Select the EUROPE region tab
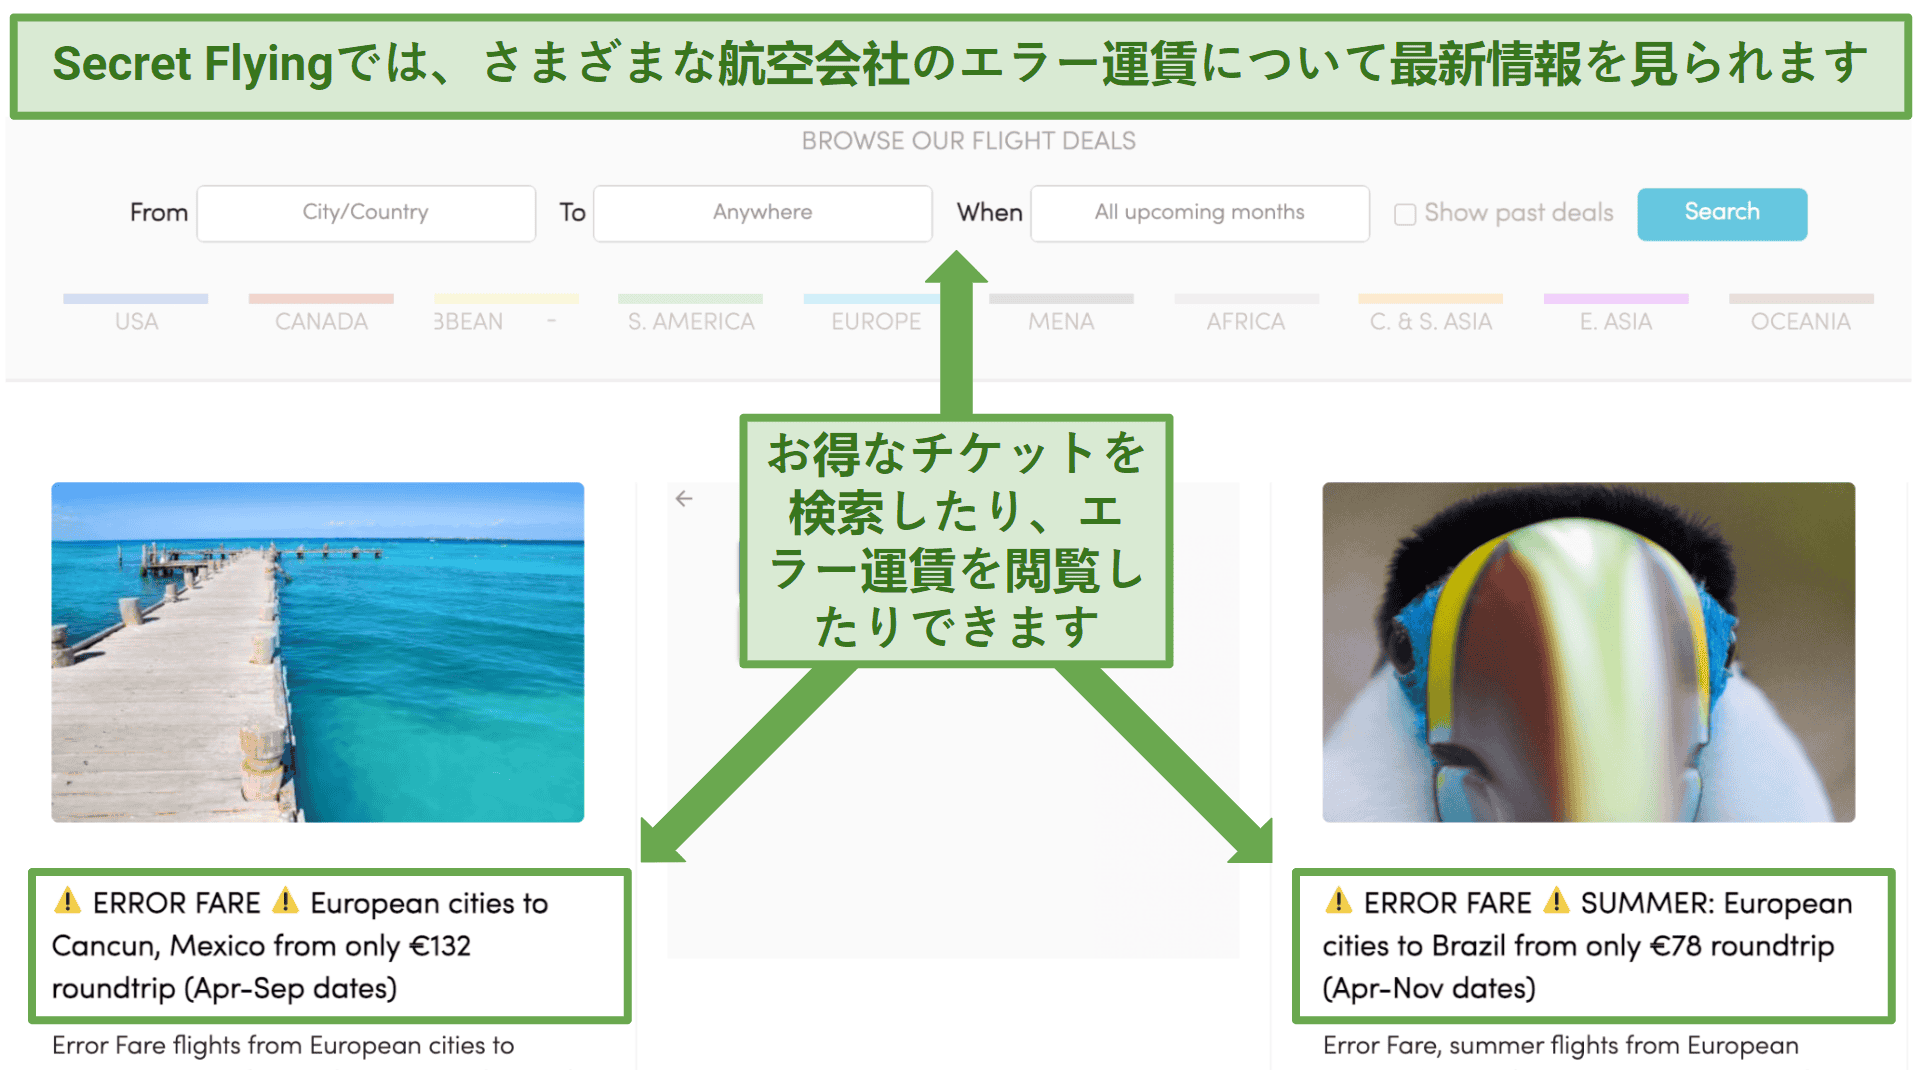 [x=876, y=314]
